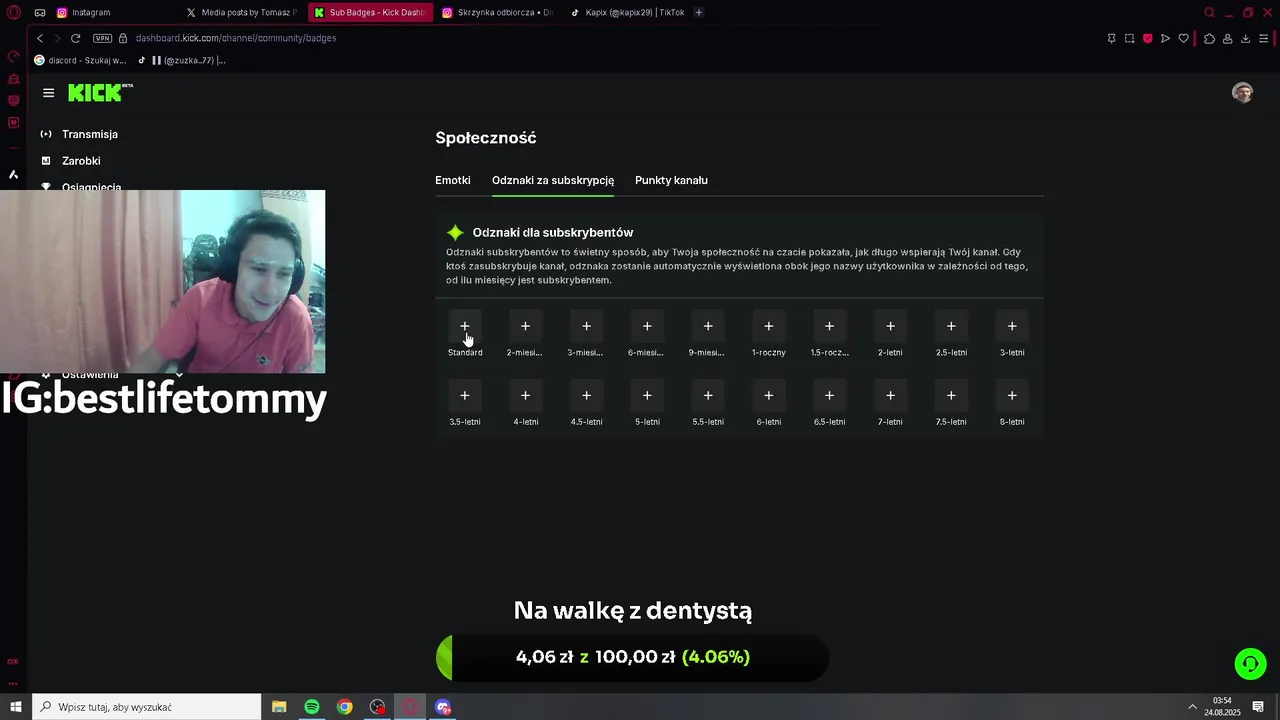Image resolution: width=1280 pixels, height=720 pixels.
Task: Add the 9-miesi... subscriber badge
Action: pyautogui.click(x=708, y=326)
